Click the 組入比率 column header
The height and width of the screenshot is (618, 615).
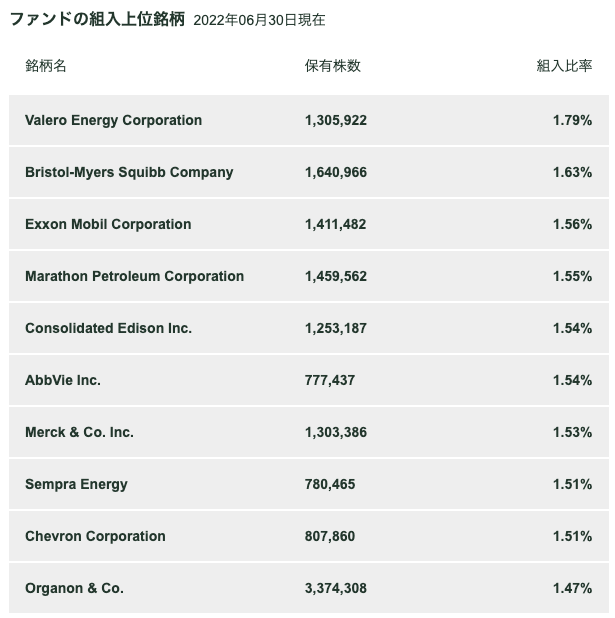pos(564,66)
